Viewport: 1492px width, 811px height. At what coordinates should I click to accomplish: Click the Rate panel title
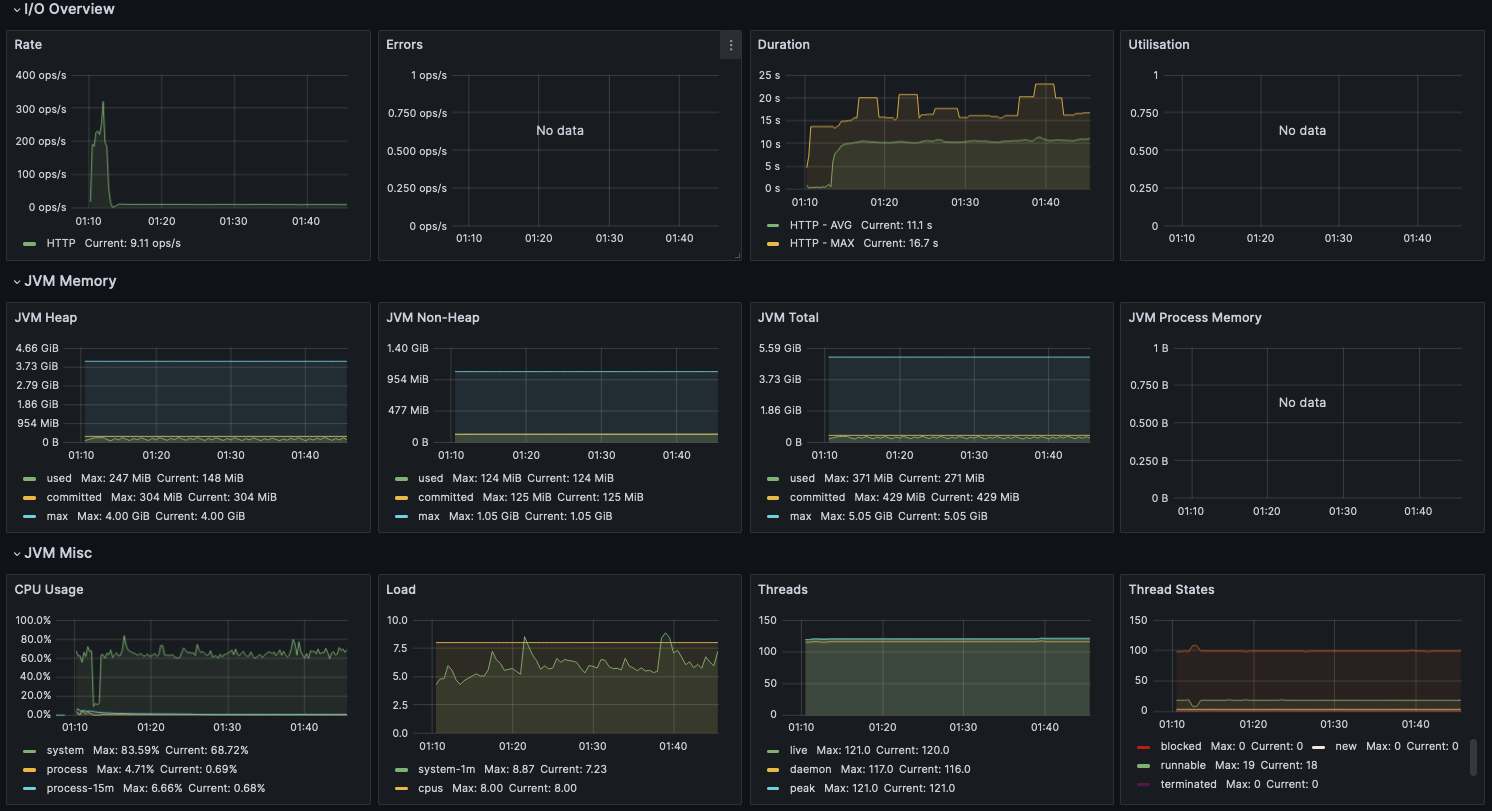[28, 45]
